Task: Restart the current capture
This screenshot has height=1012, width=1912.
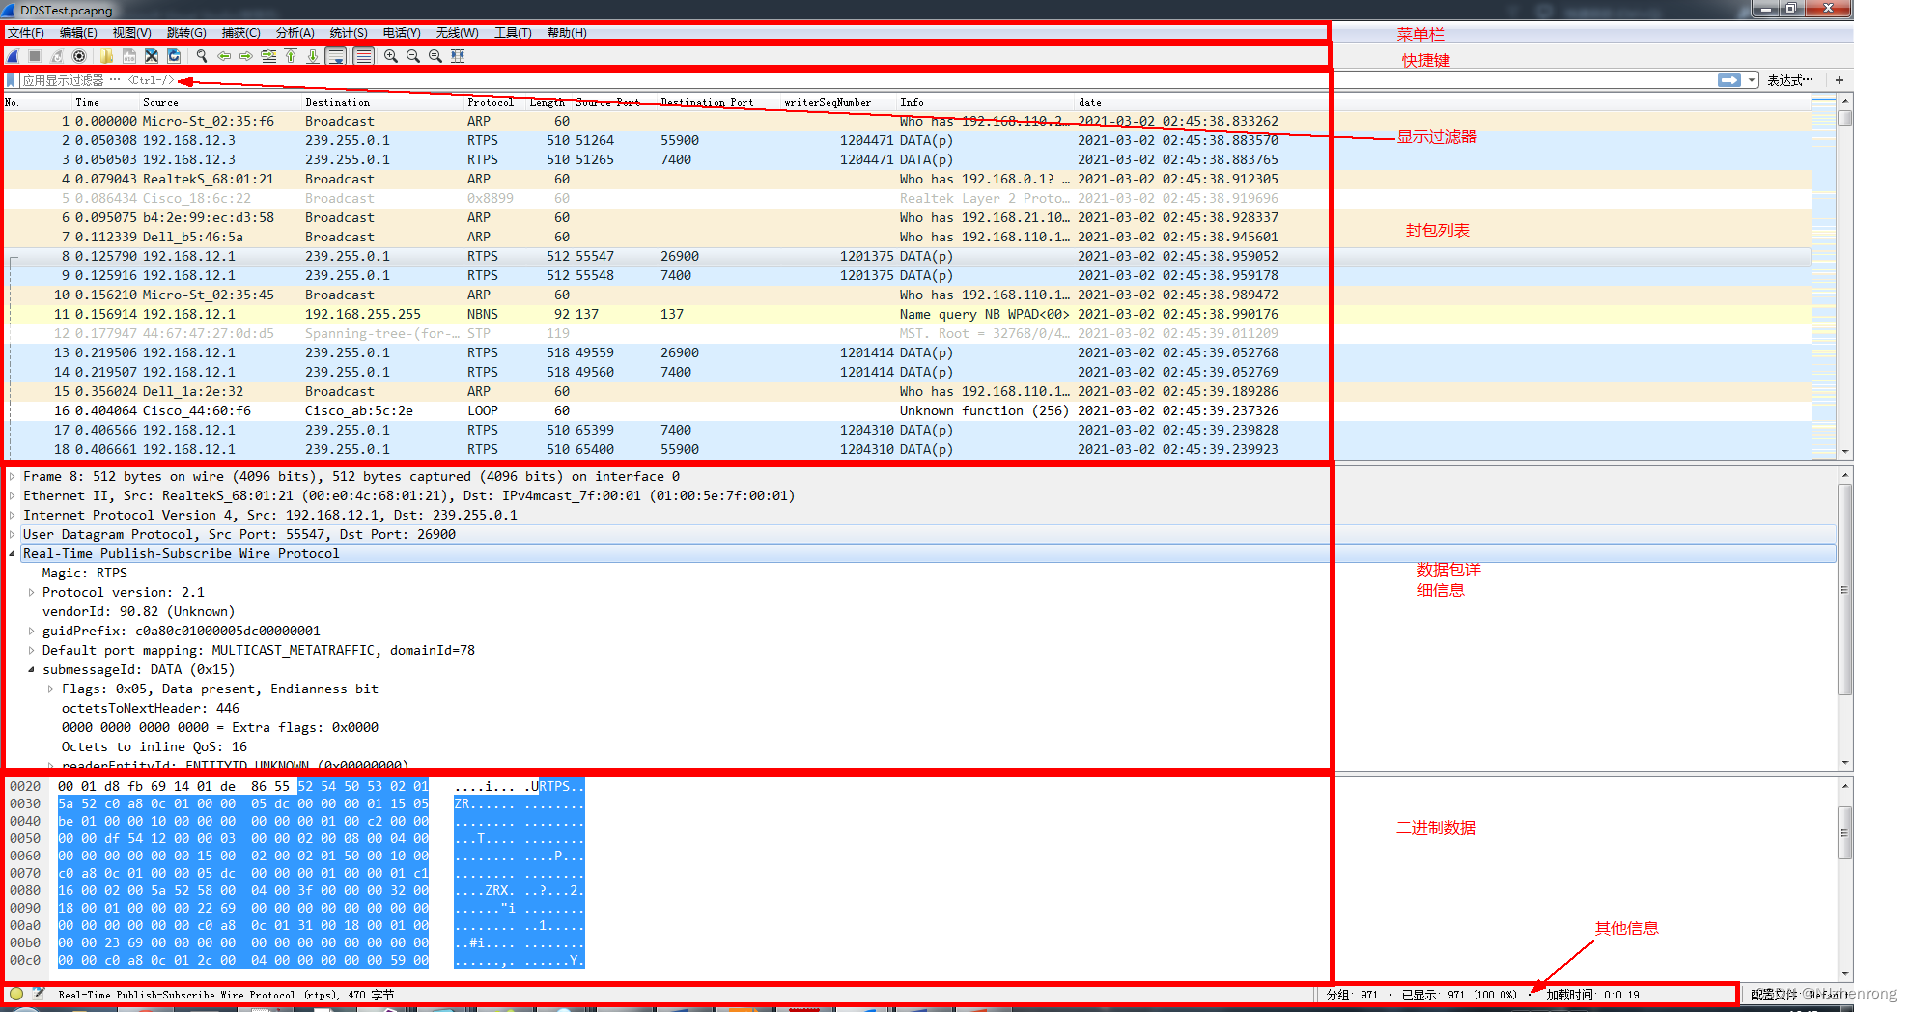Action: click(58, 56)
